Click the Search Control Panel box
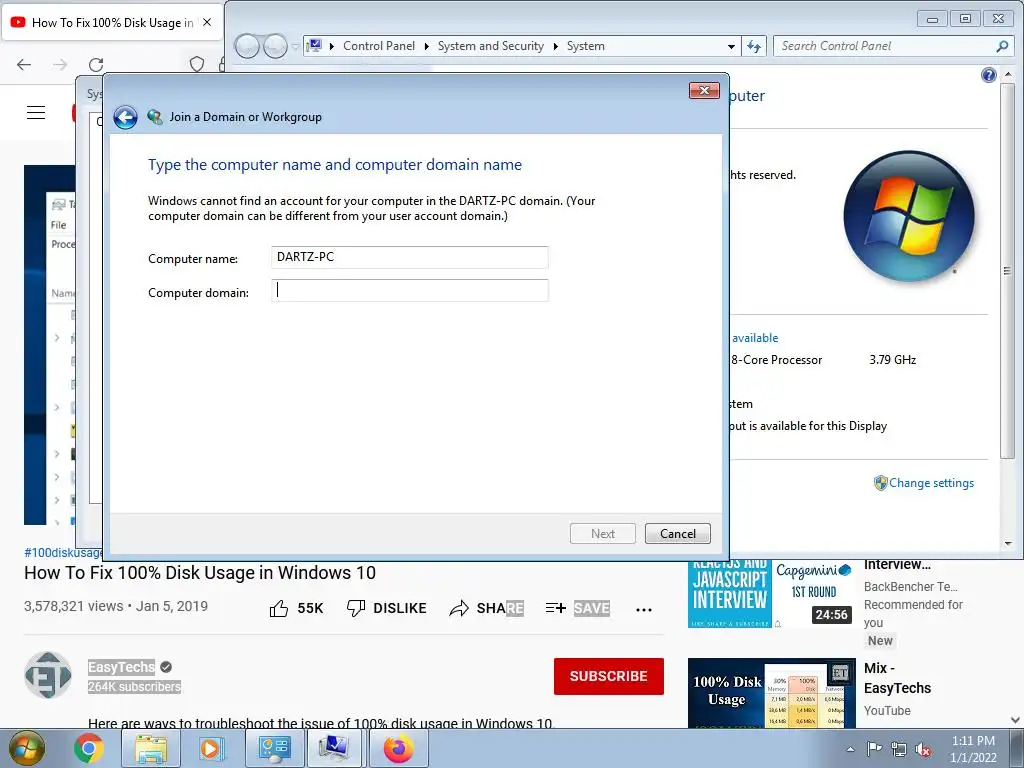 885,46
